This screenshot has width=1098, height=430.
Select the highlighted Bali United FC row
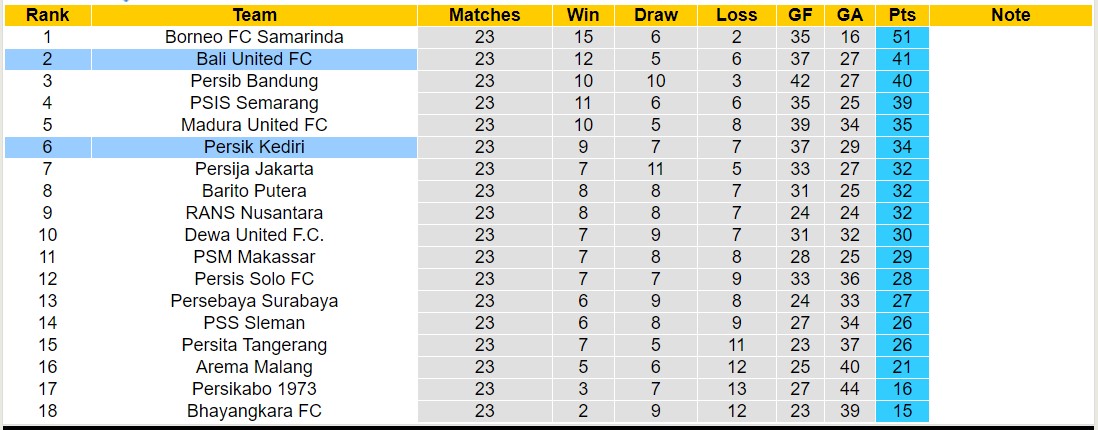tap(254, 59)
